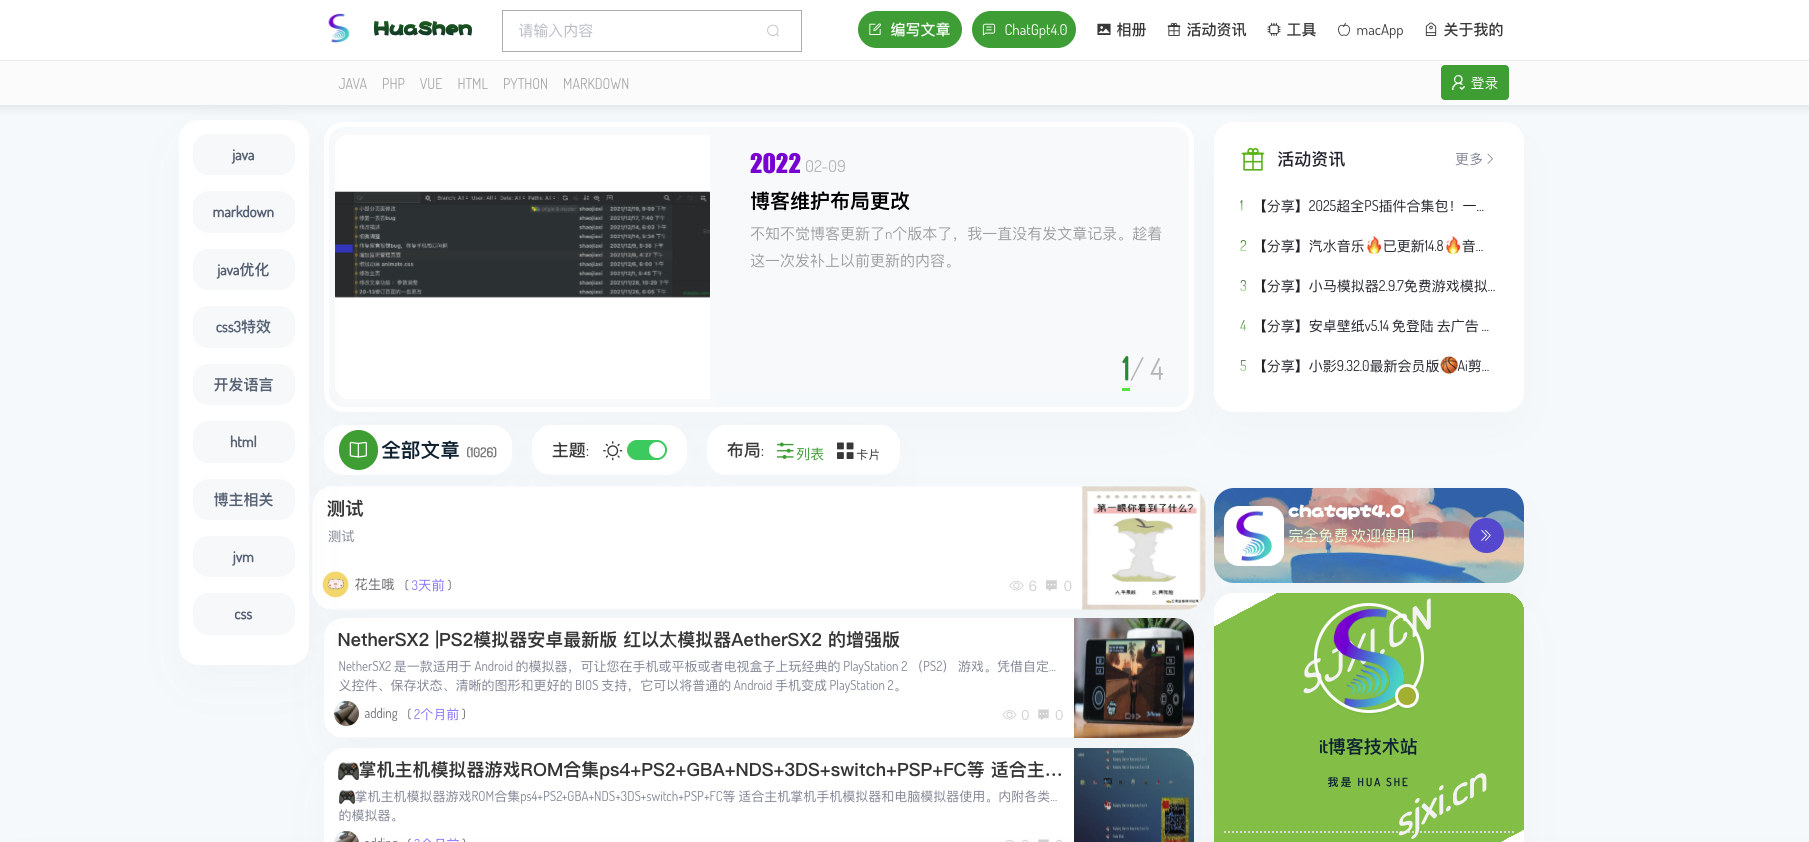This screenshot has height=842, width=1809.
Task: Click the 花生哦 author avatar
Action: coord(335,584)
